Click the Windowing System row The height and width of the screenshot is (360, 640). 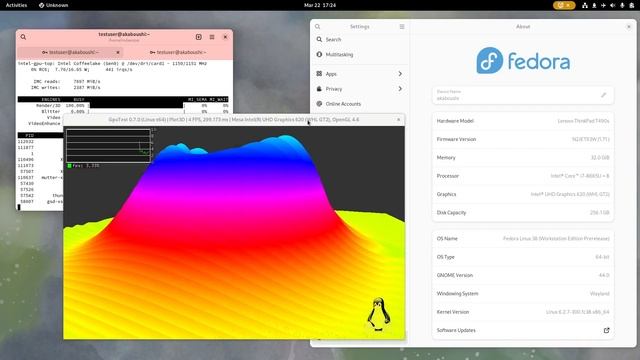(523, 293)
